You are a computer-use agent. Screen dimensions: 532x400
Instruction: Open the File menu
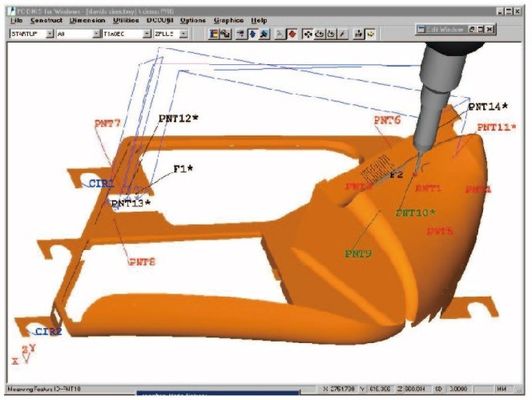click(16, 21)
